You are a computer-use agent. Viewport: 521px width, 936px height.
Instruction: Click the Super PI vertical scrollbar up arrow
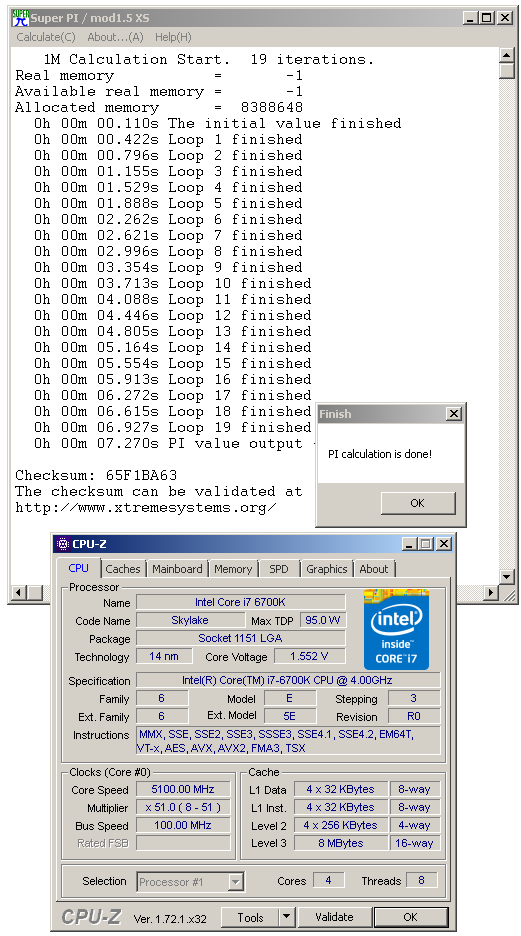[507, 56]
